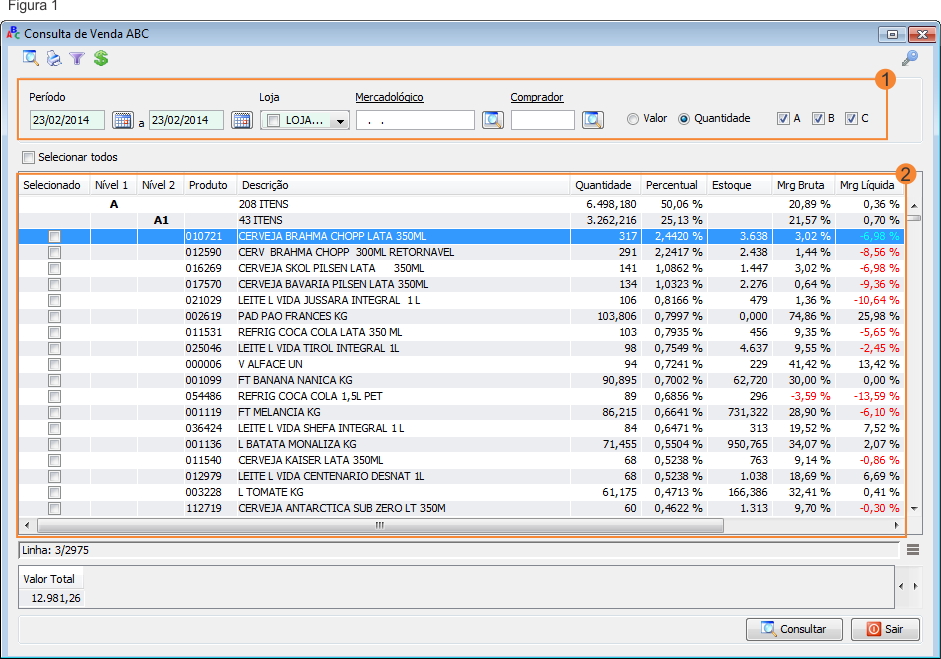The width and height of the screenshot is (941, 659).
Task: Click the Comprador label link
Action: point(537,97)
